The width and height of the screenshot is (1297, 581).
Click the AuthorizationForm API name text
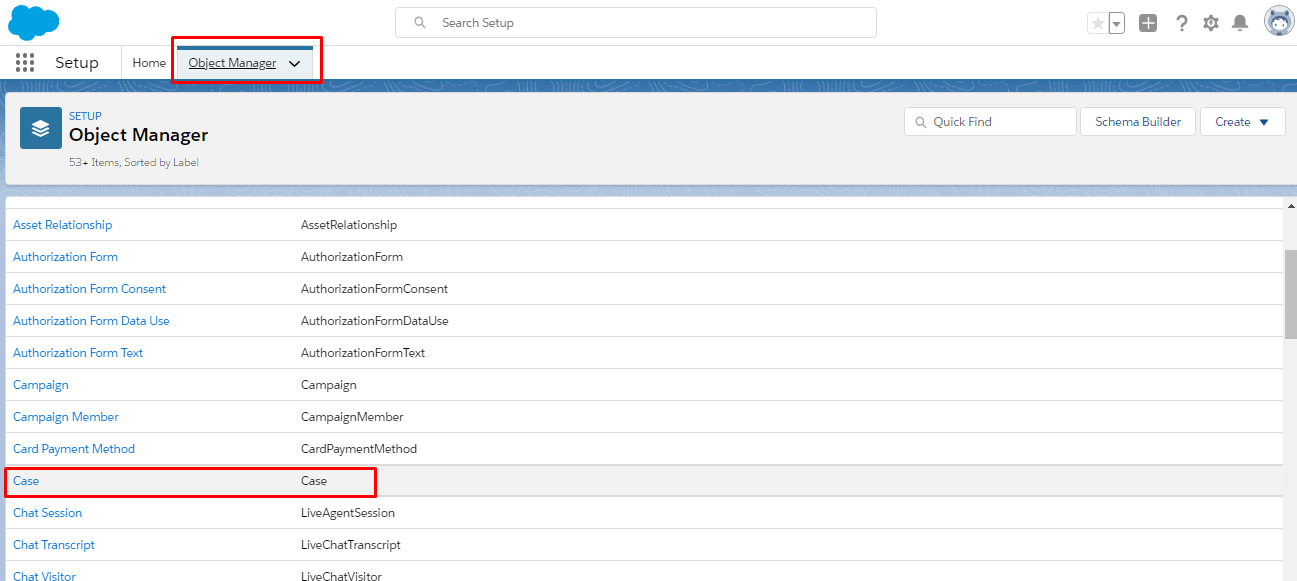click(352, 257)
